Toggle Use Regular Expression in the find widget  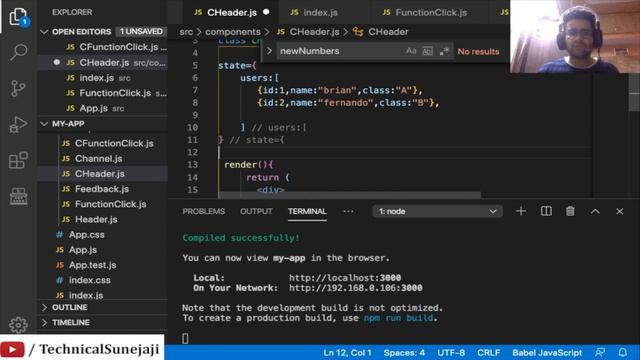(x=444, y=51)
